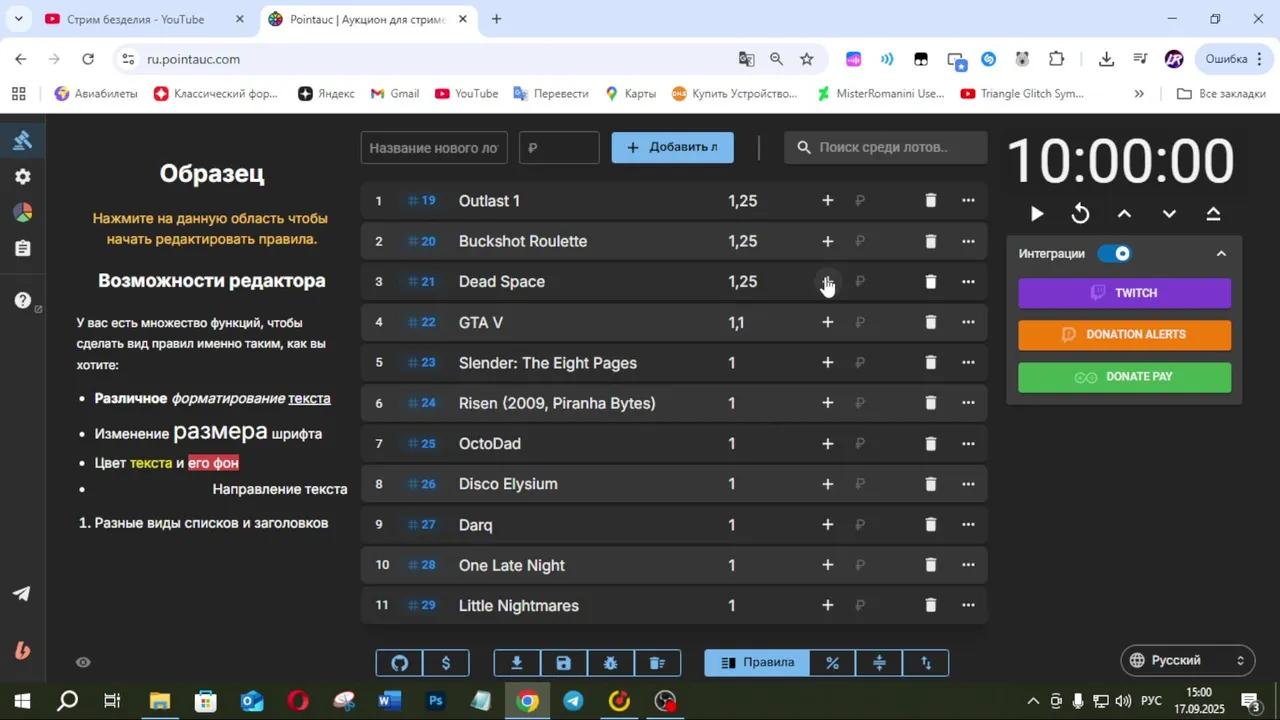Image resolution: width=1280 pixels, height=720 pixels.
Task: Click the bug report icon
Action: click(610, 663)
